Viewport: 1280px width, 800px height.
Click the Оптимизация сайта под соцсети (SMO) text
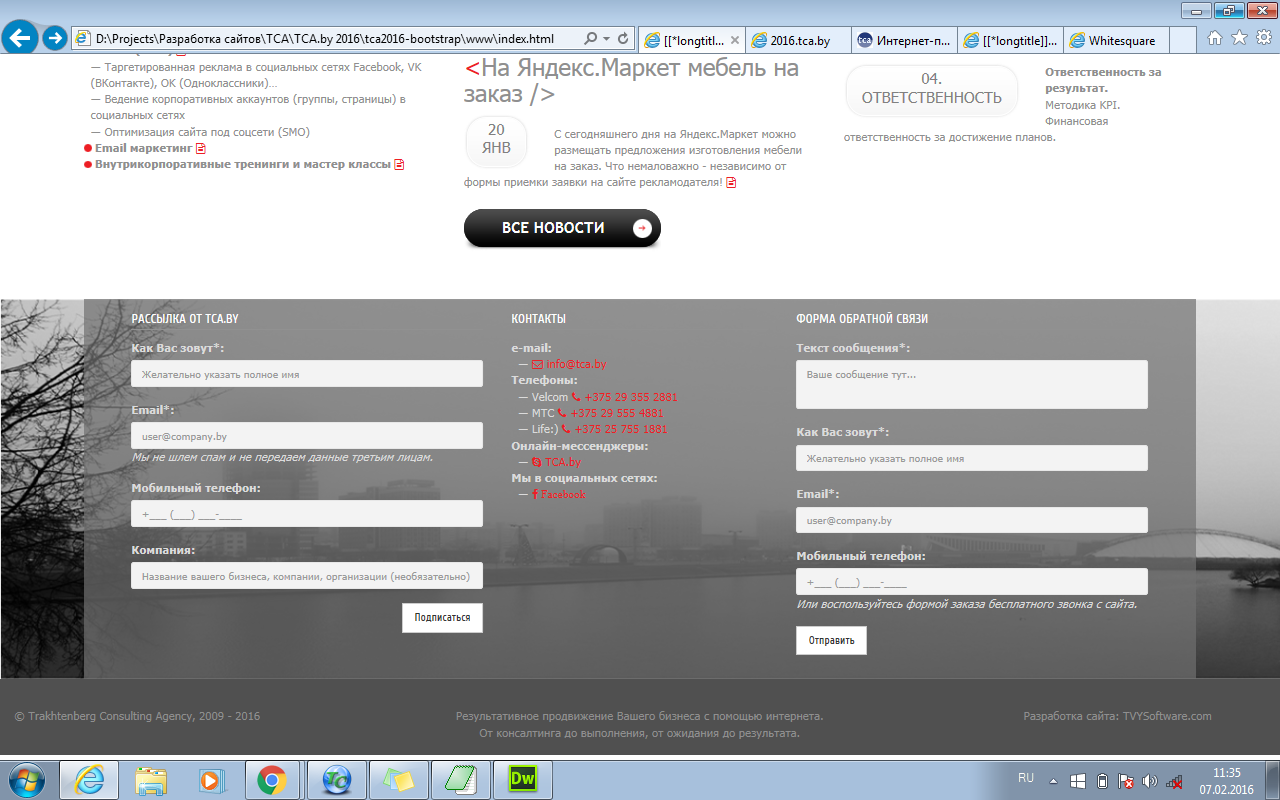pyautogui.click(x=208, y=132)
